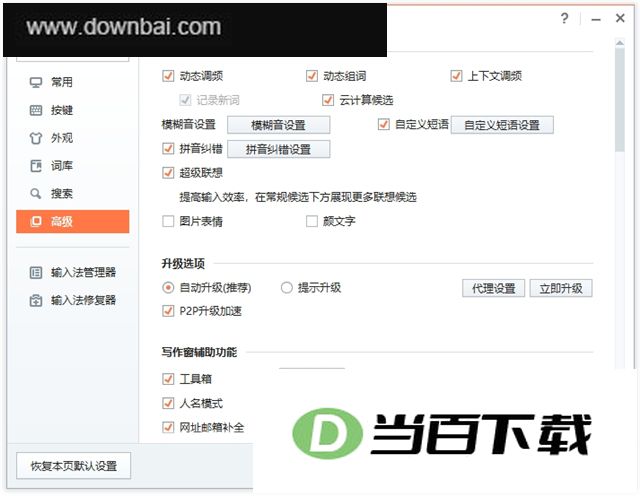Click the 代理设置 button
The image size is (640, 496).
coord(493,289)
